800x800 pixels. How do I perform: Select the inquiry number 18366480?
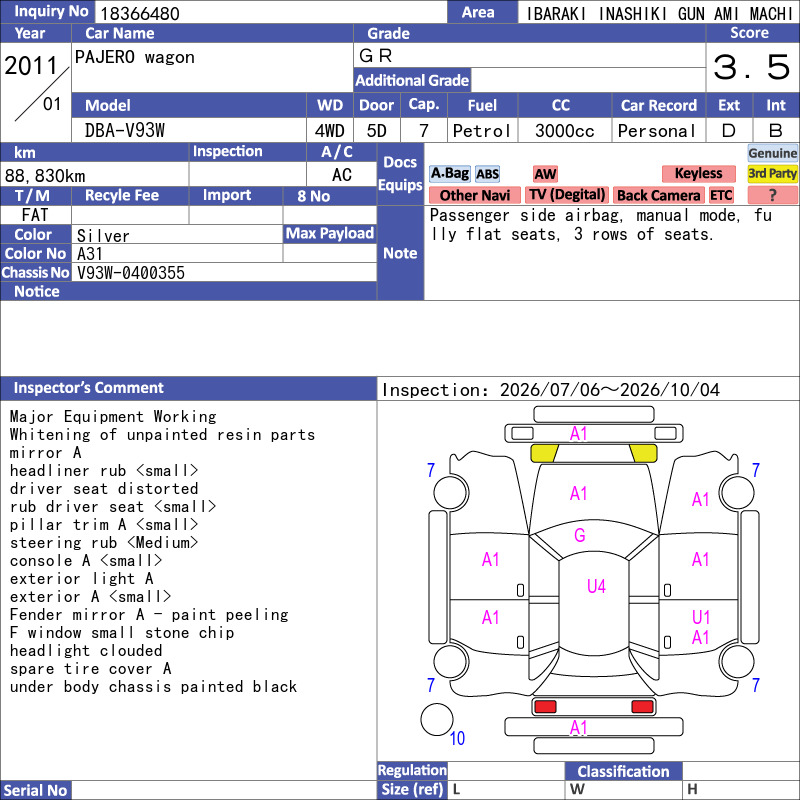click(140, 13)
